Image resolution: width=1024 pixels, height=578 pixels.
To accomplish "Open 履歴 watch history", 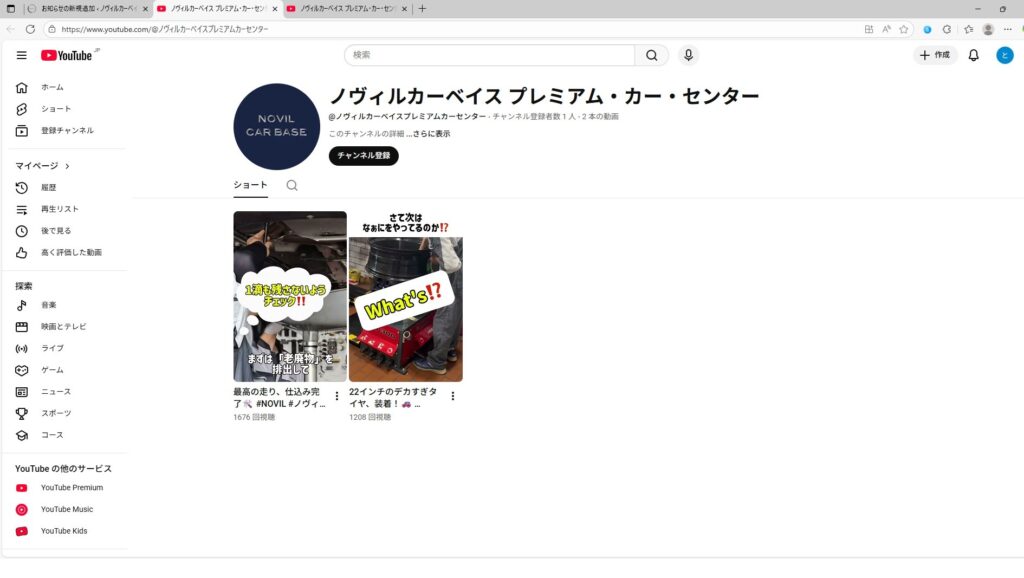I will [x=48, y=187].
